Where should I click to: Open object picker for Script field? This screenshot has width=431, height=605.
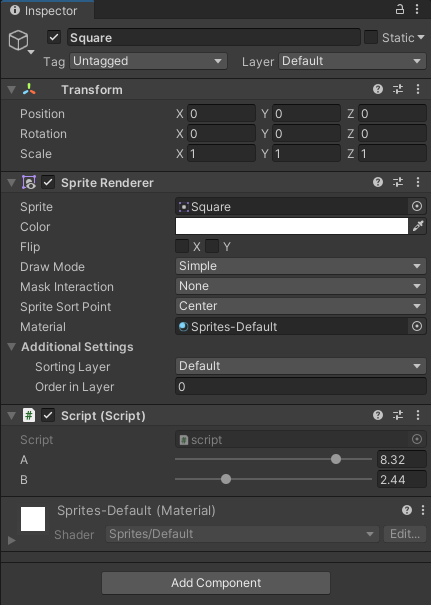pyautogui.click(x=417, y=439)
